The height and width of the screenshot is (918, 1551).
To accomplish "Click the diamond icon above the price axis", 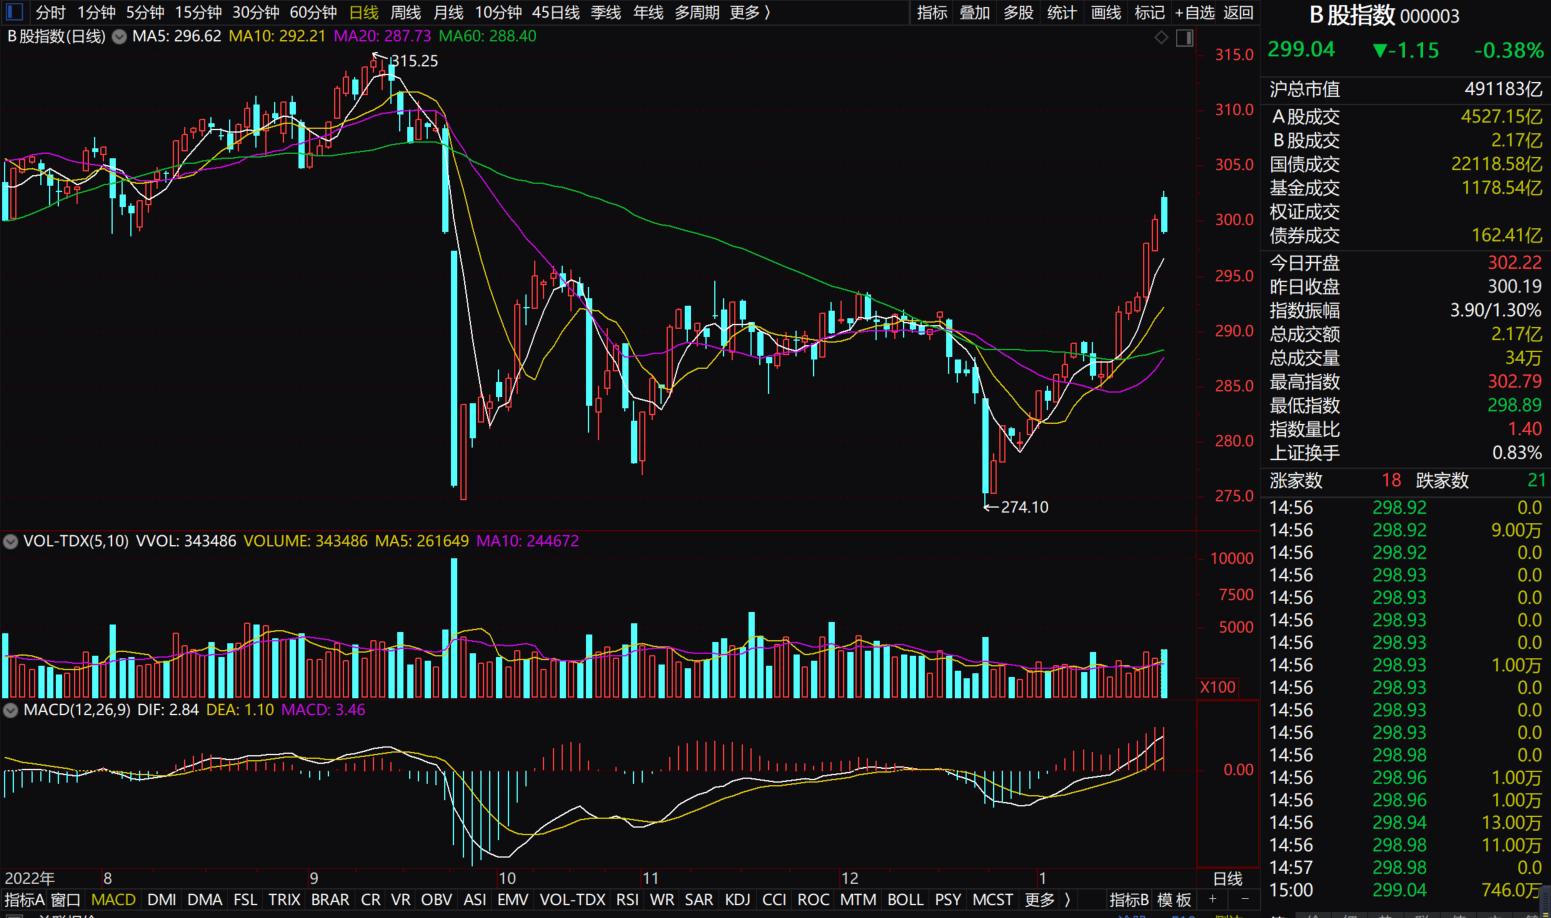I will click(1161, 37).
